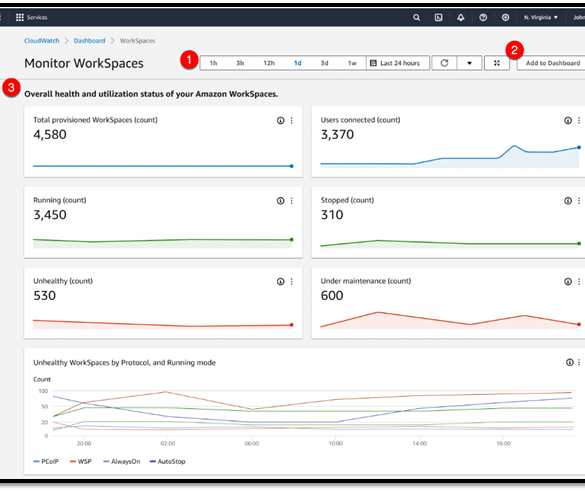
Task: Show info for Users connected widget
Action: 568,120
